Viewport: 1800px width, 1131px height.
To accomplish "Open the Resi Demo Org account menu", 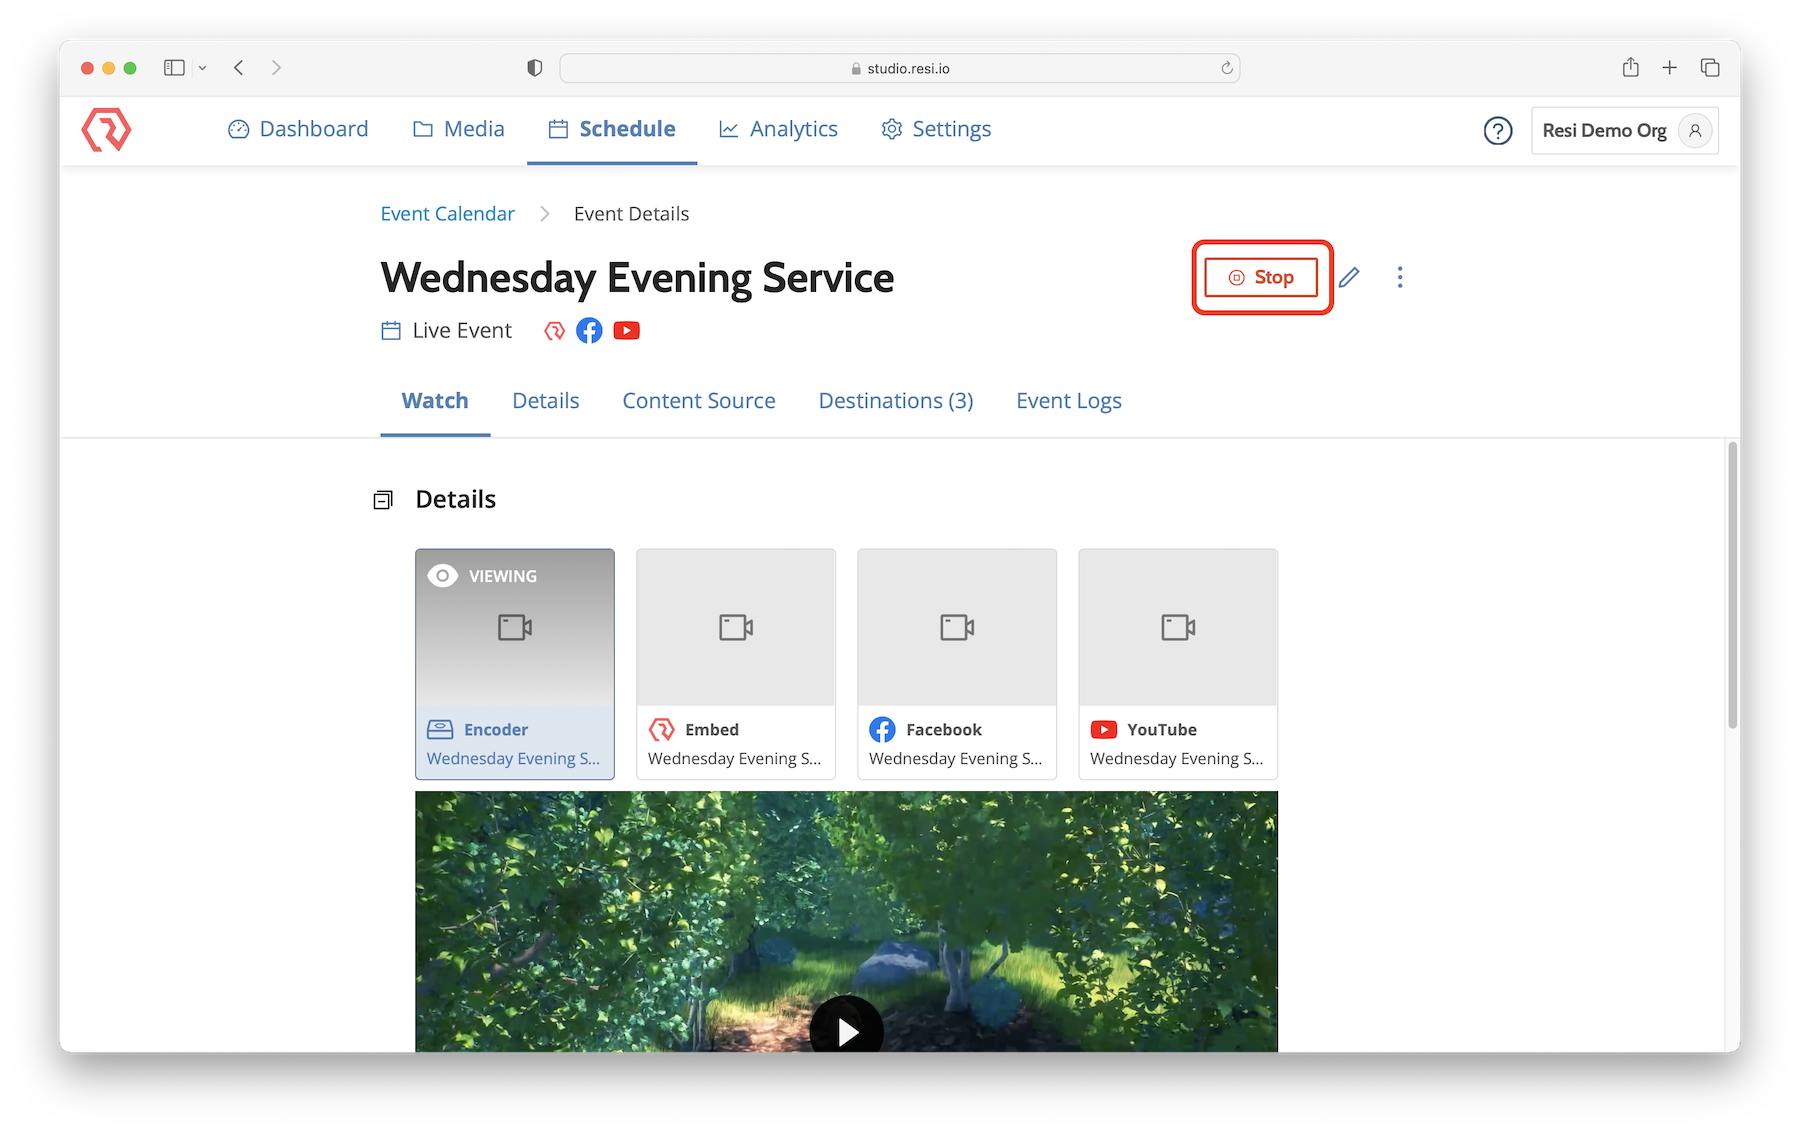I will point(1624,131).
